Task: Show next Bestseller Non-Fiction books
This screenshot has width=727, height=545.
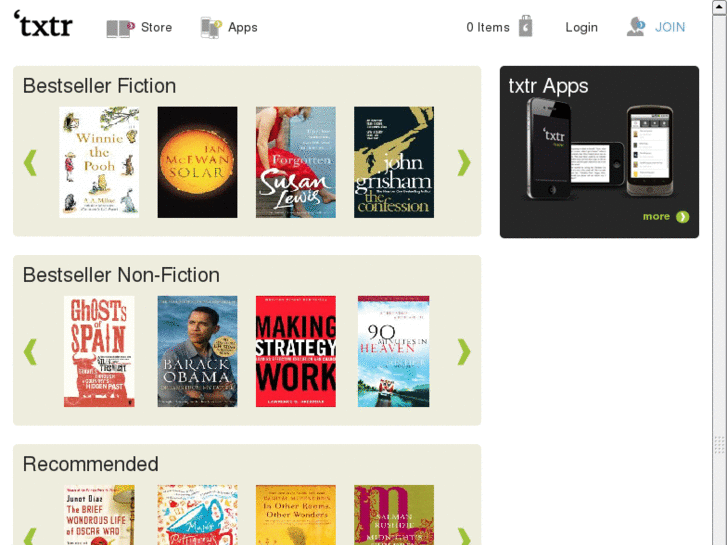Action: tap(464, 352)
